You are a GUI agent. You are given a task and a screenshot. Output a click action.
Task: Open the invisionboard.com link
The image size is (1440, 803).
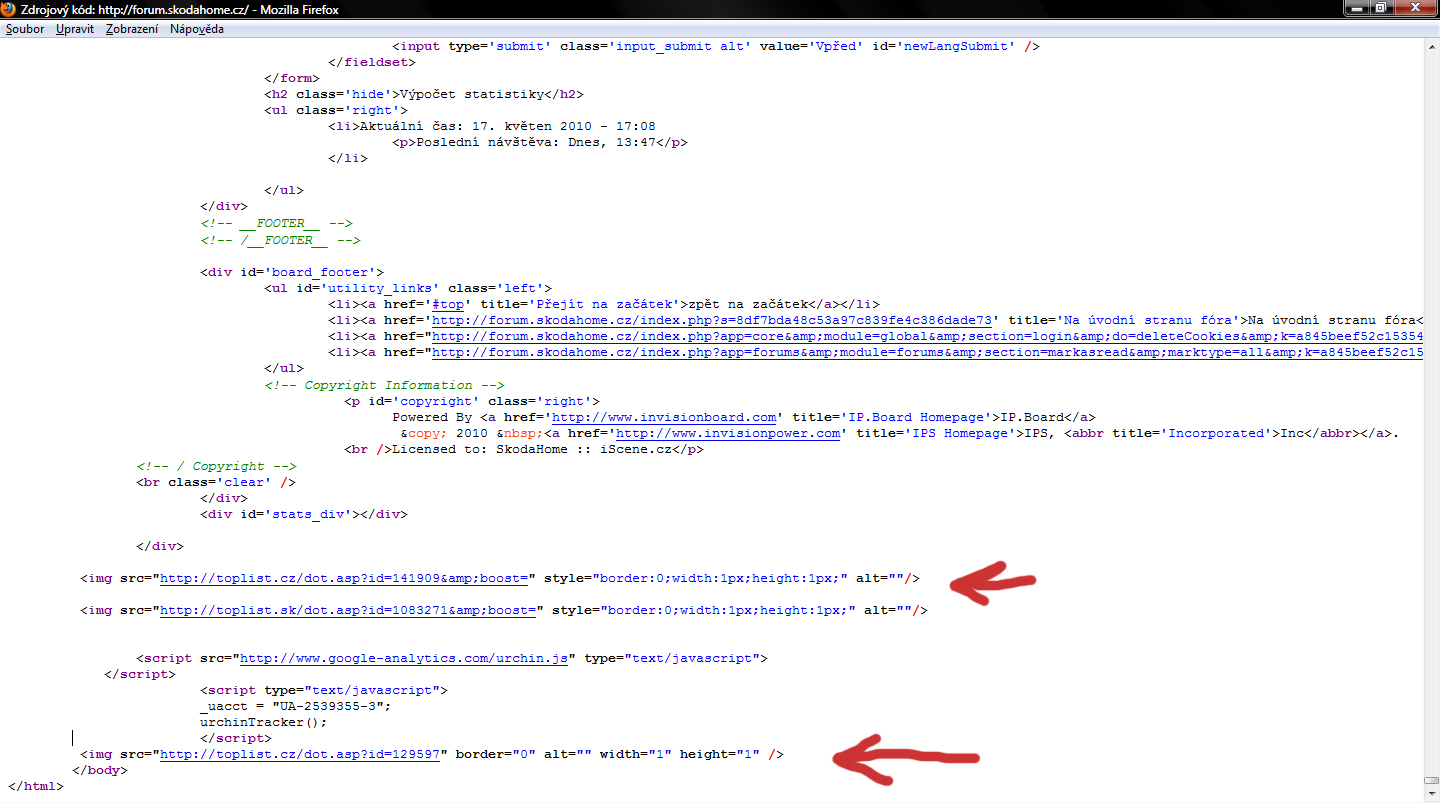click(664, 417)
